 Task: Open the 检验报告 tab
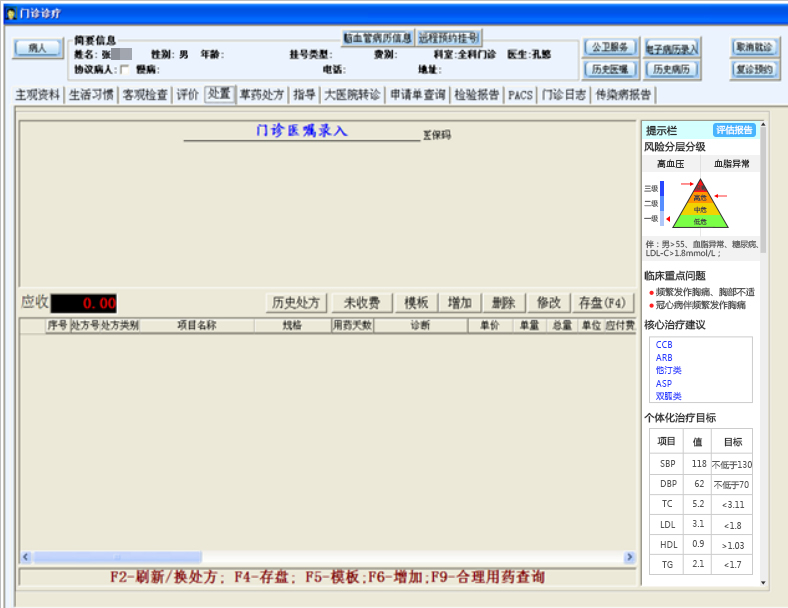(477, 95)
